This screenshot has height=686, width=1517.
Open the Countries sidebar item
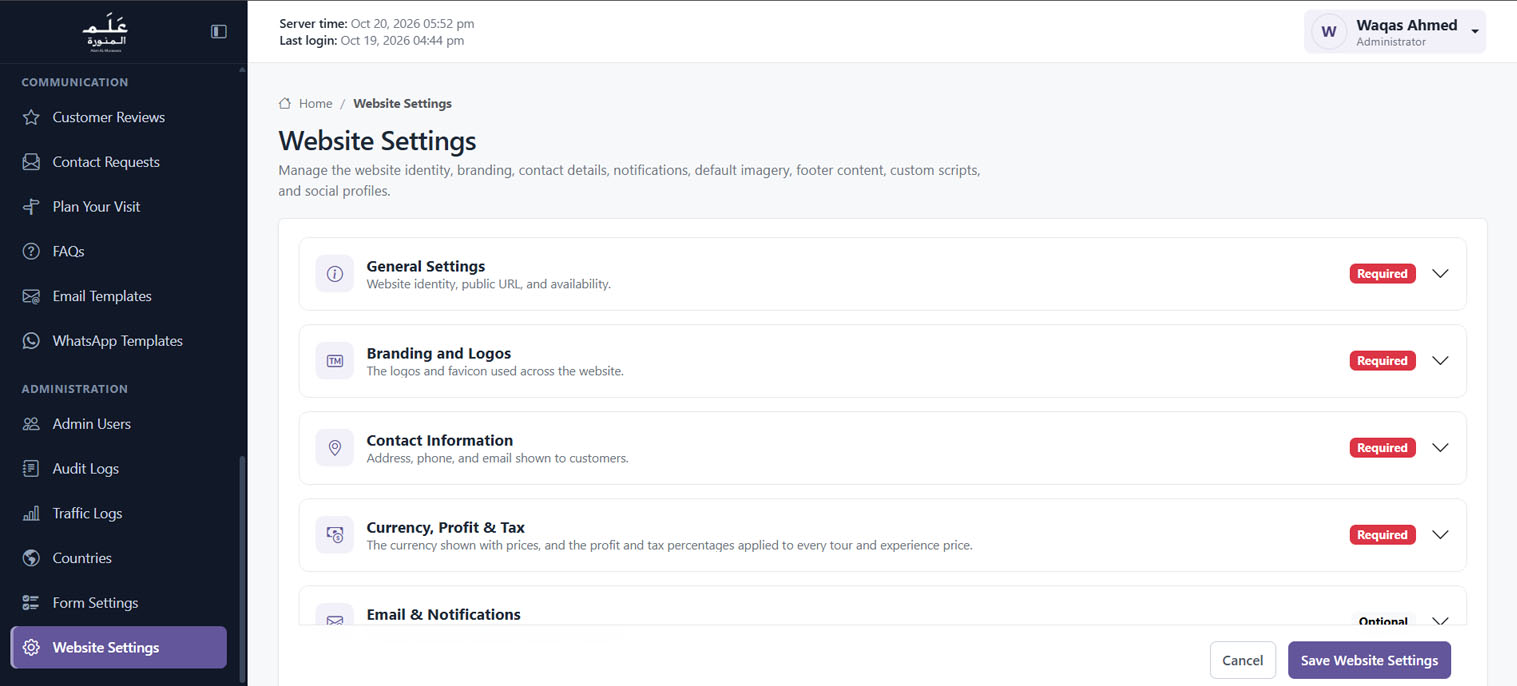tap(119, 558)
